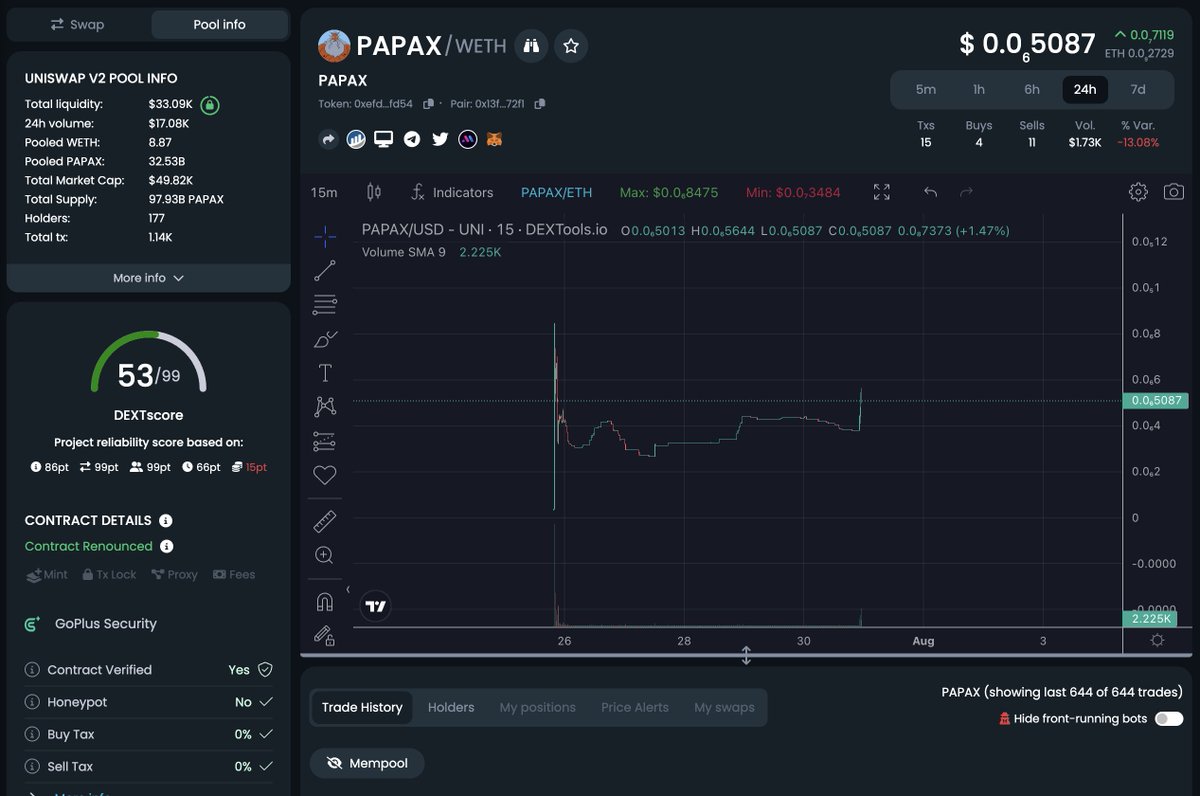The image size is (1200, 796).
Task: Switch to the Swap tab
Action: point(77,24)
